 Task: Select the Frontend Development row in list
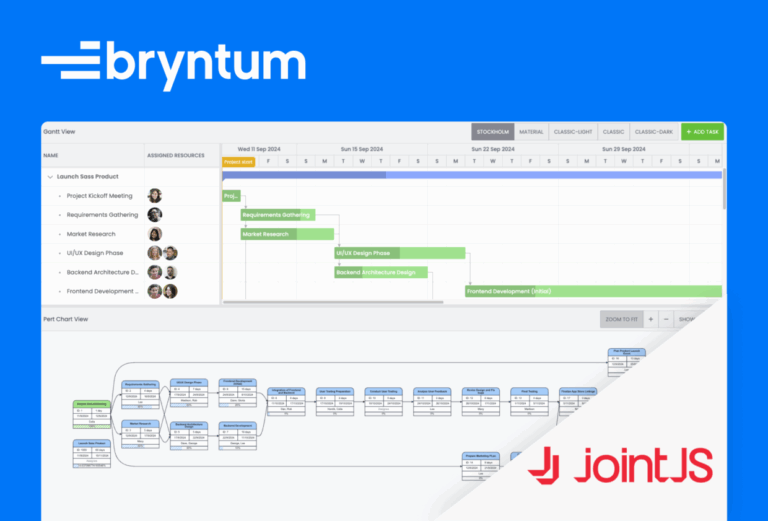tap(131, 291)
